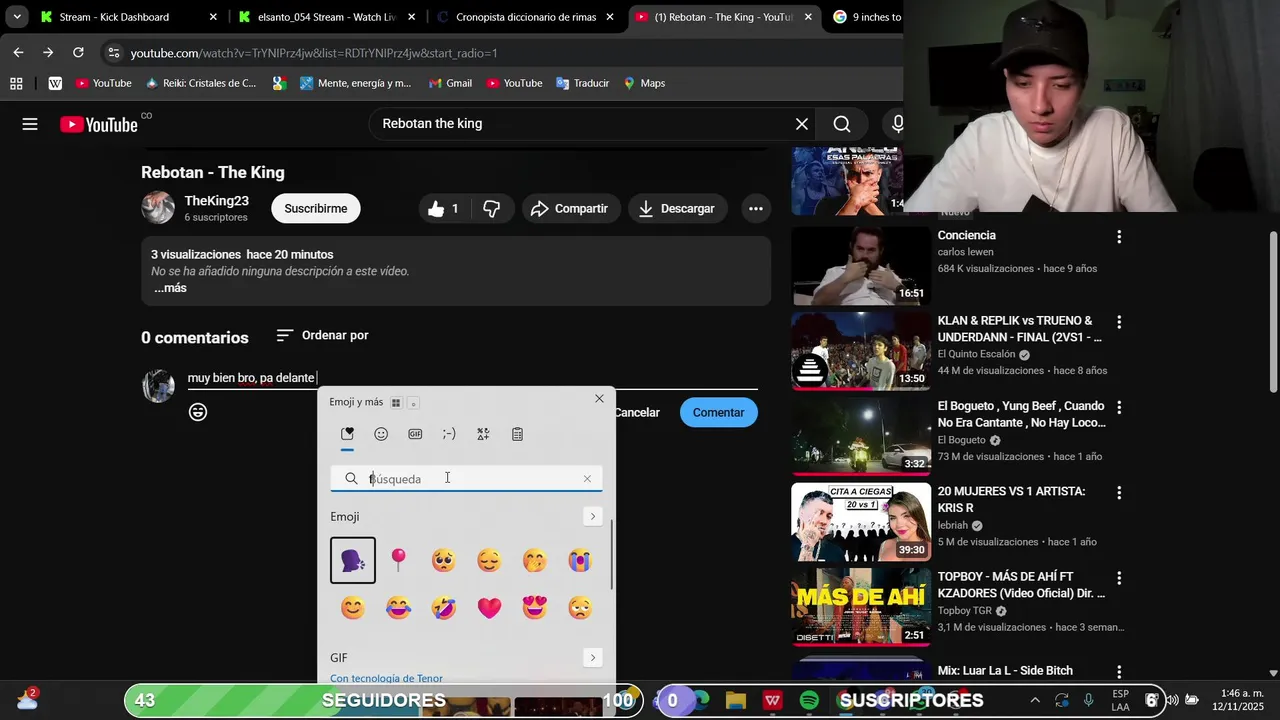Clear the emoji Búsqueda field
The height and width of the screenshot is (720, 1280).
coord(587,479)
